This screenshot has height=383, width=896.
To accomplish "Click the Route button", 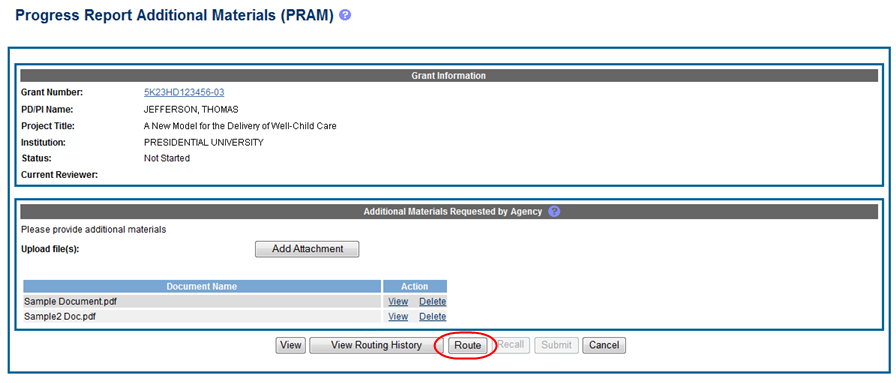I will (467, 345).
